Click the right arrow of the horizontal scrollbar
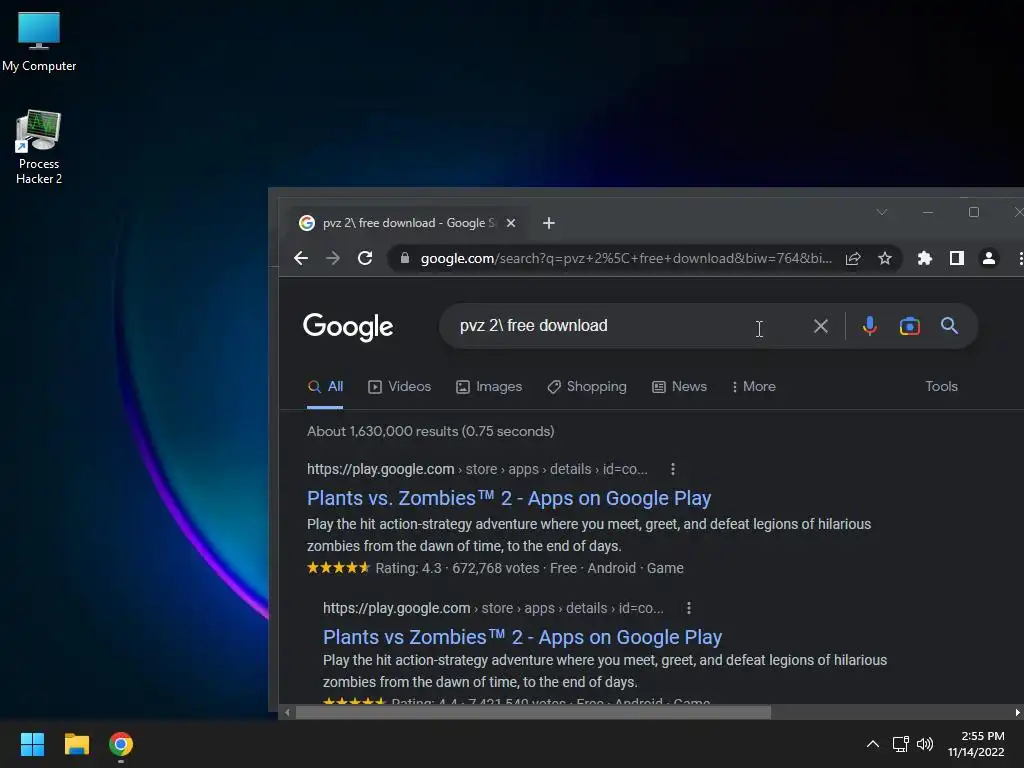 1017,712
